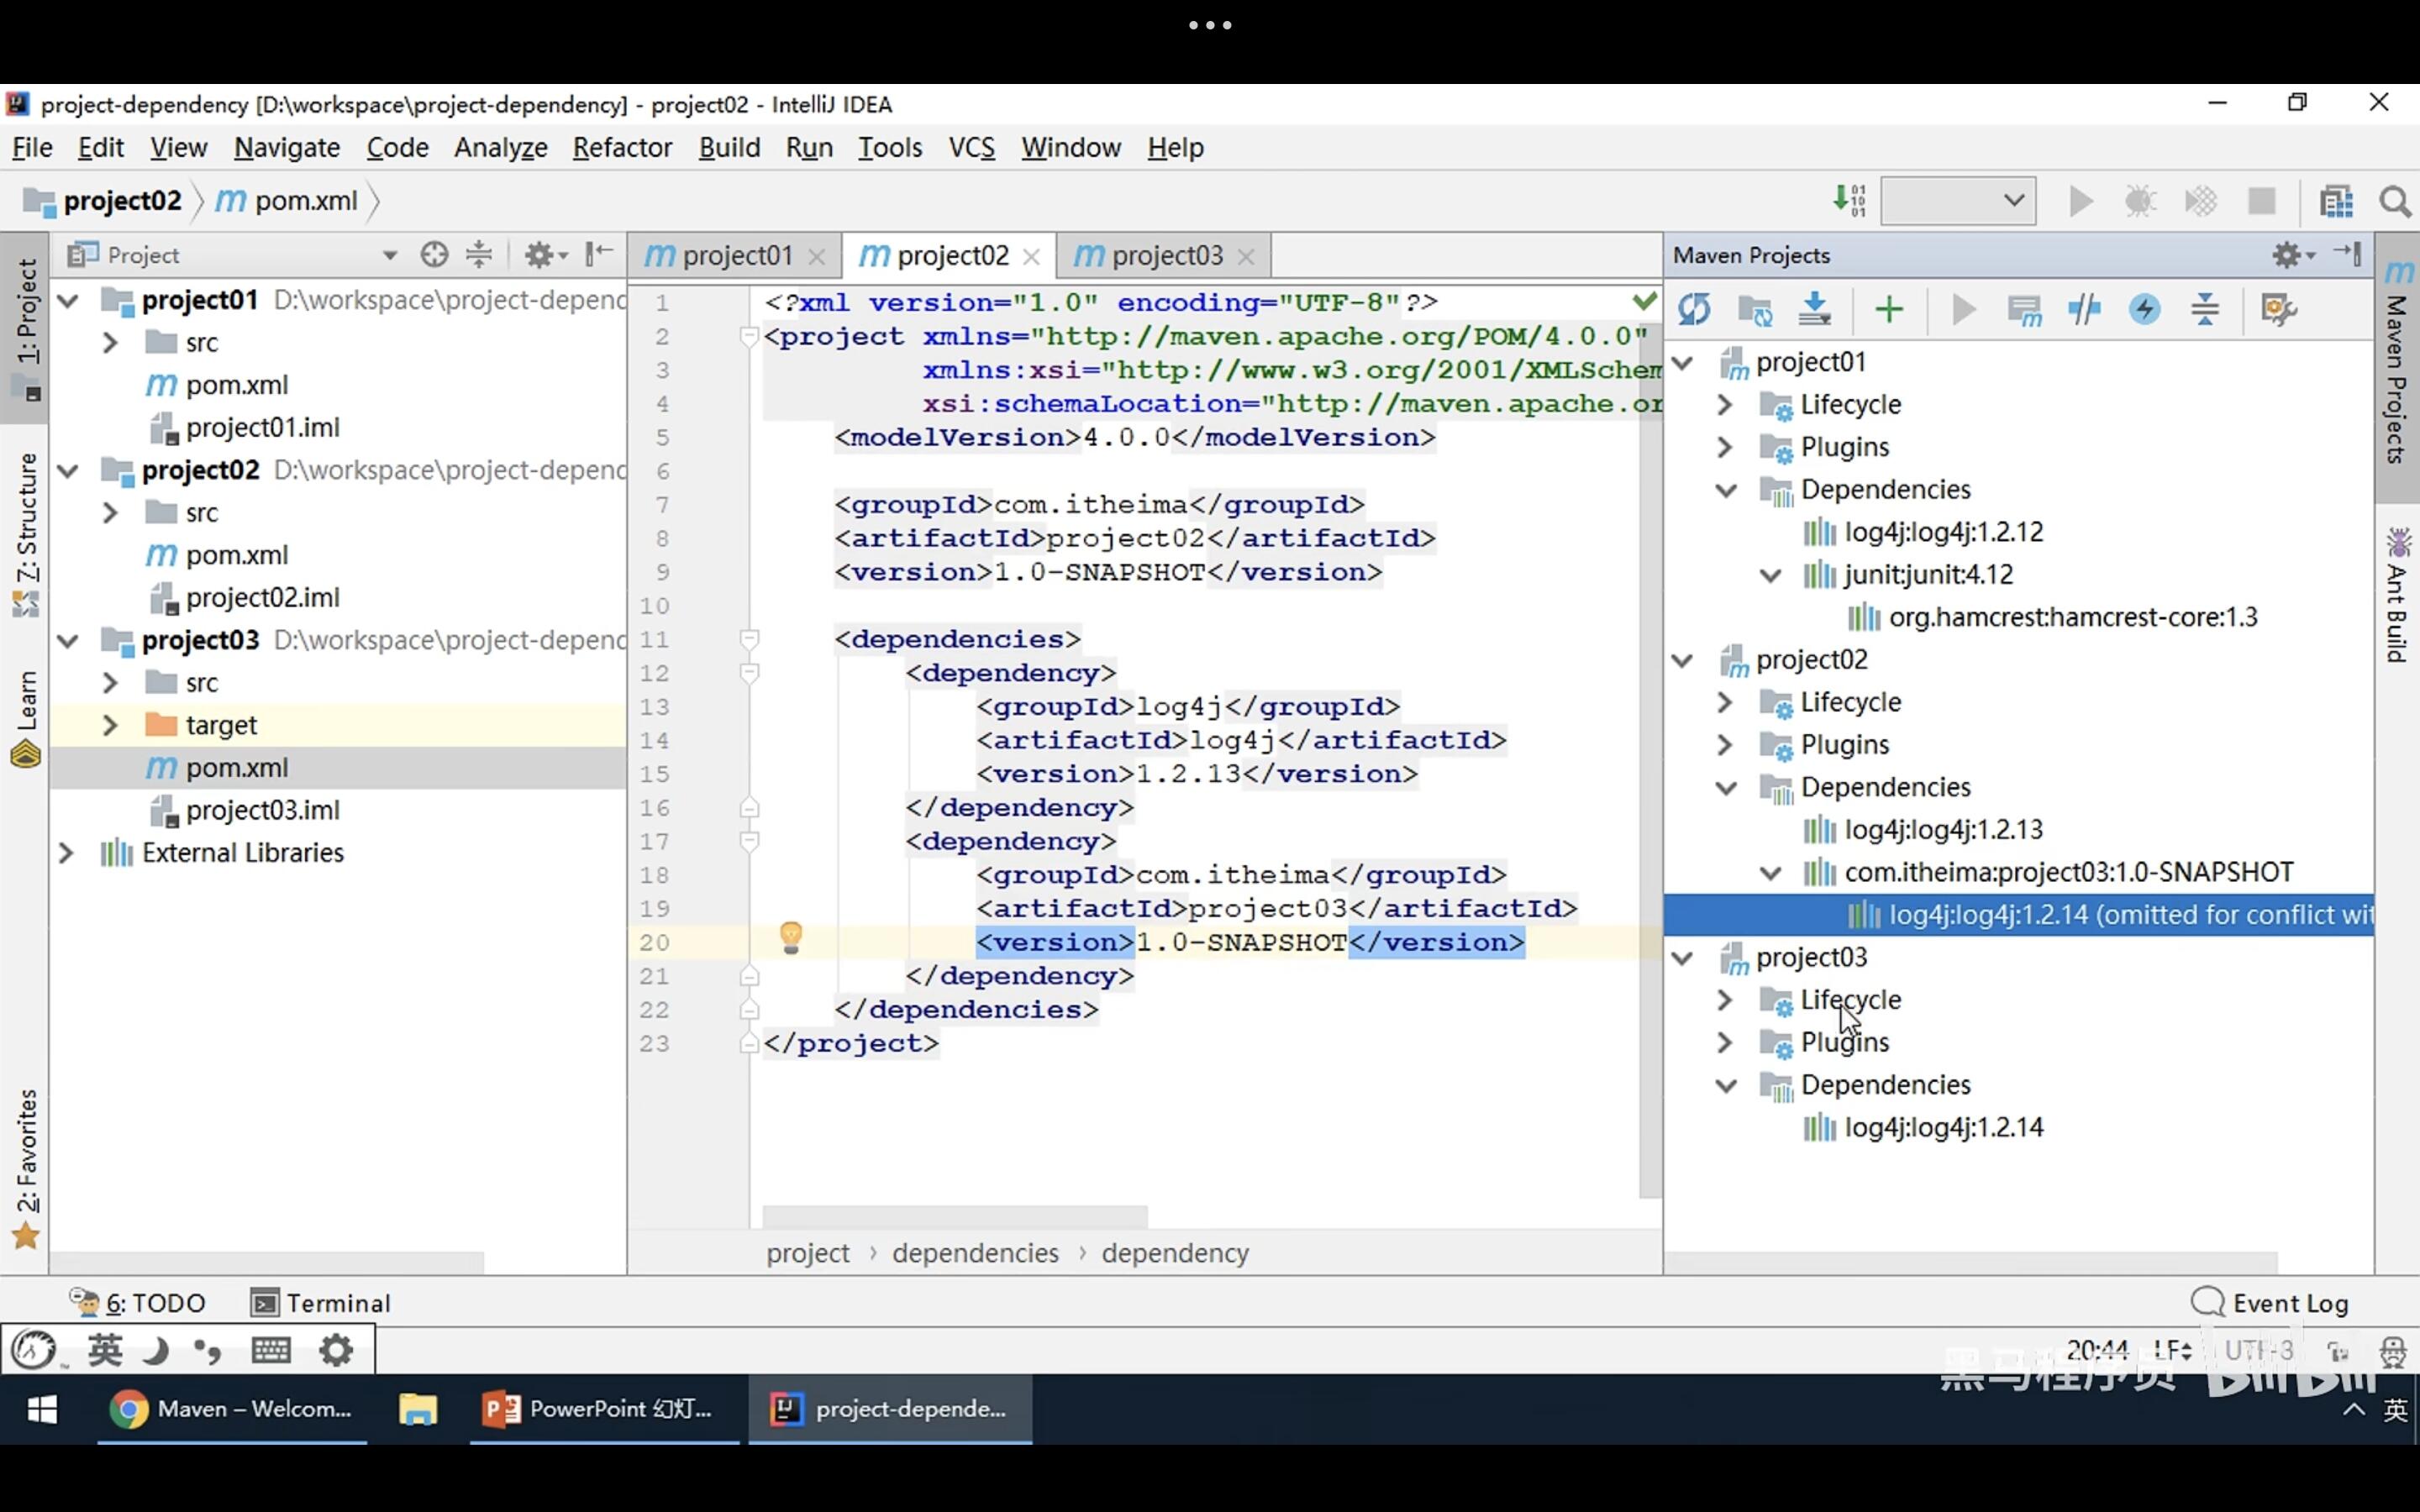Click Collapse All icon in Maven toolbar

point(2204,310)
